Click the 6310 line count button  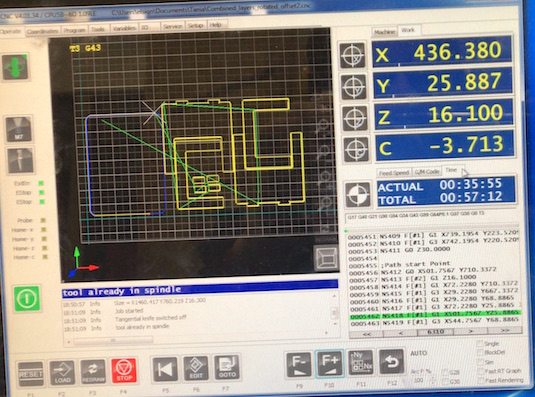[435, 332]
